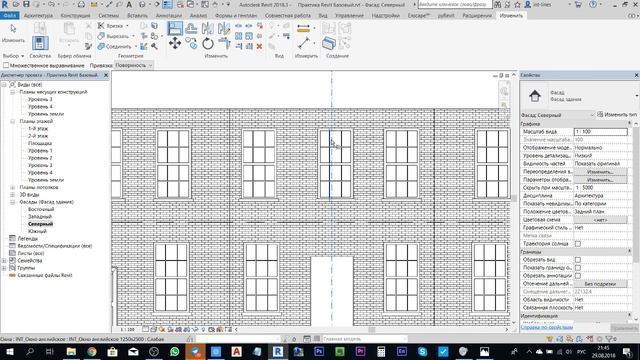
Task: Open the Calculator from the taskbar
Action: pyautogui.click(x=381, y=351)
